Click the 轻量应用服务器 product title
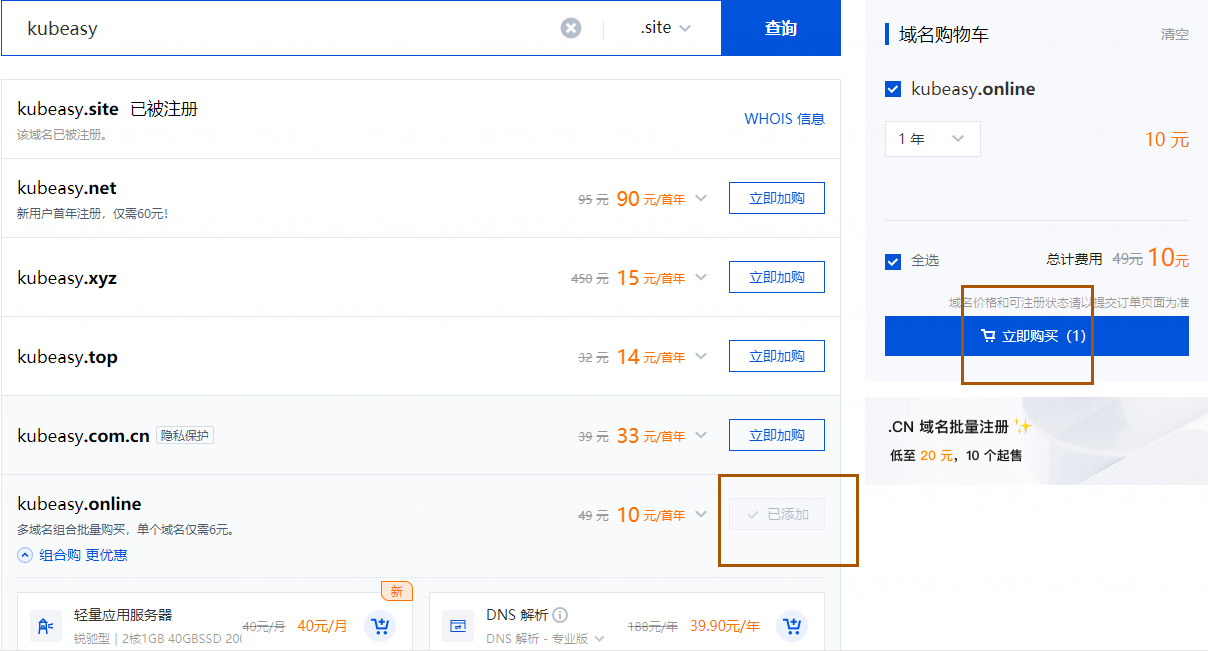The image size is (1208, 651). tap(123, 615)
